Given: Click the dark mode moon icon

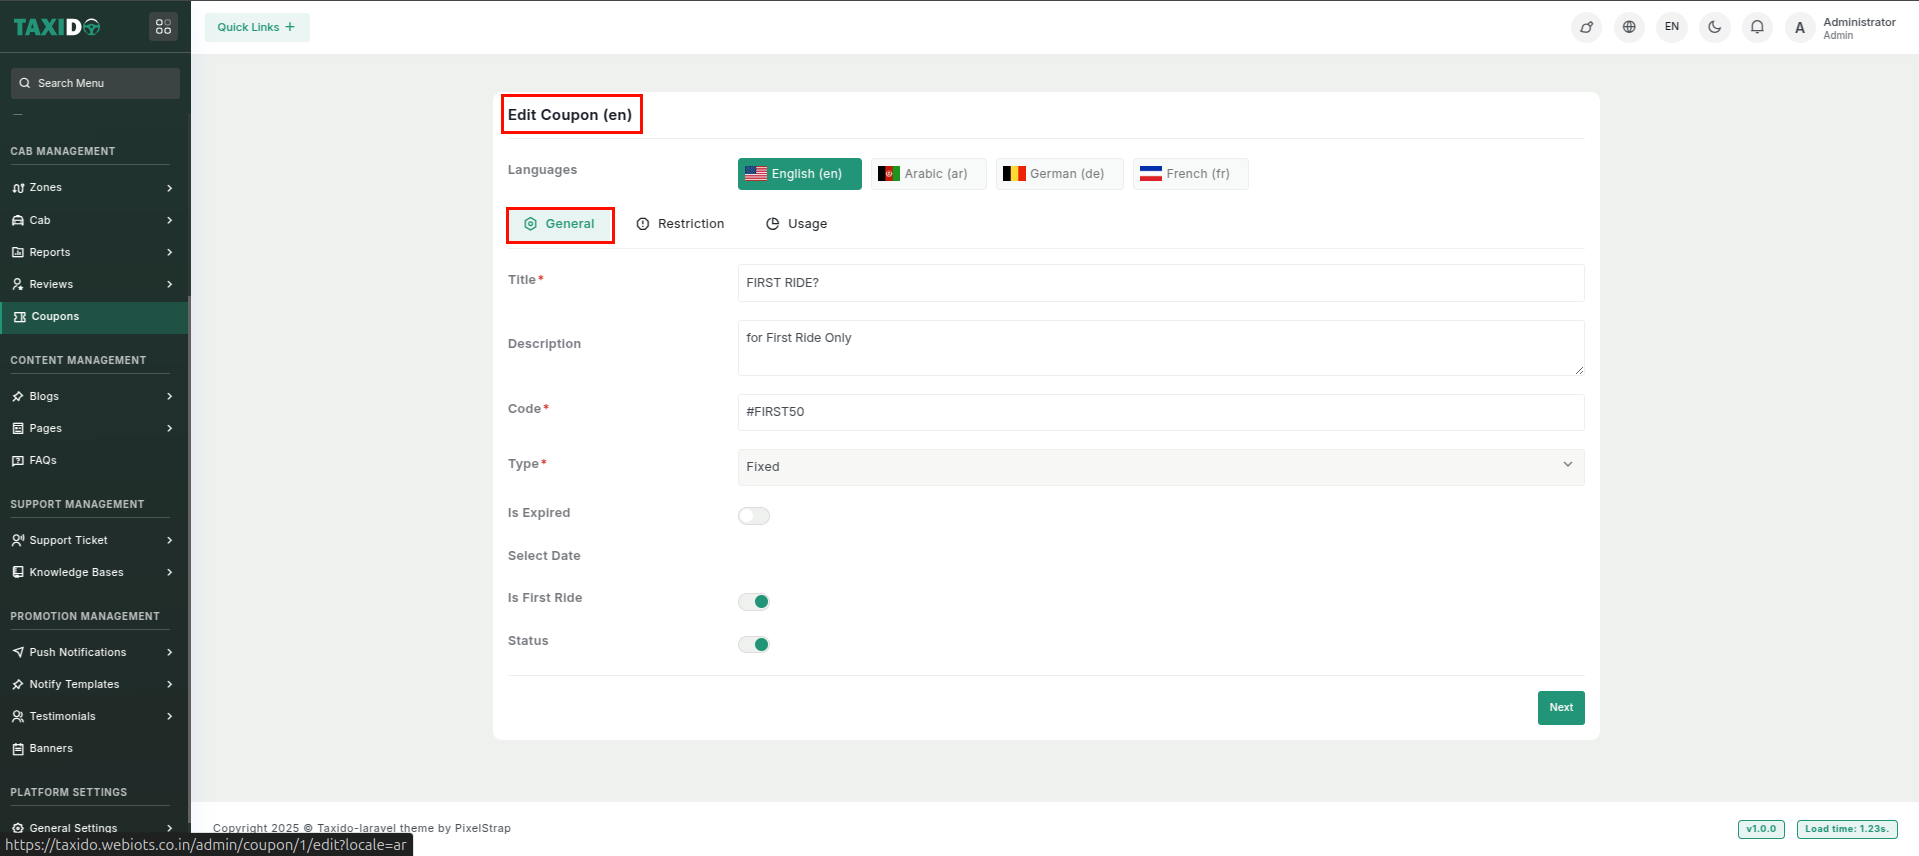Looking at the screenshot, I should click(1714, 27).
